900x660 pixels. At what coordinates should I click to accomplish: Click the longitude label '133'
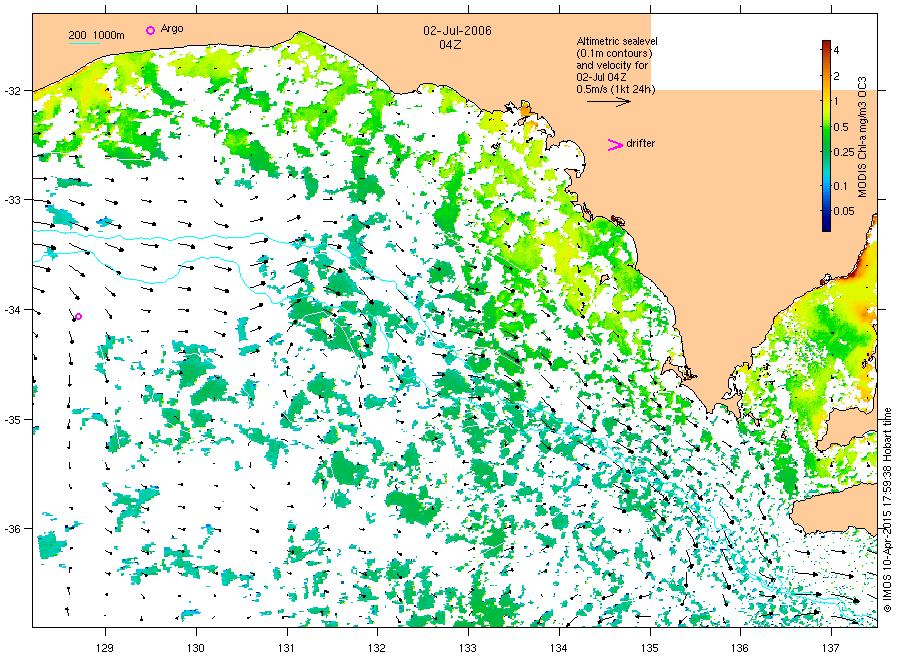tap(468, 649)
